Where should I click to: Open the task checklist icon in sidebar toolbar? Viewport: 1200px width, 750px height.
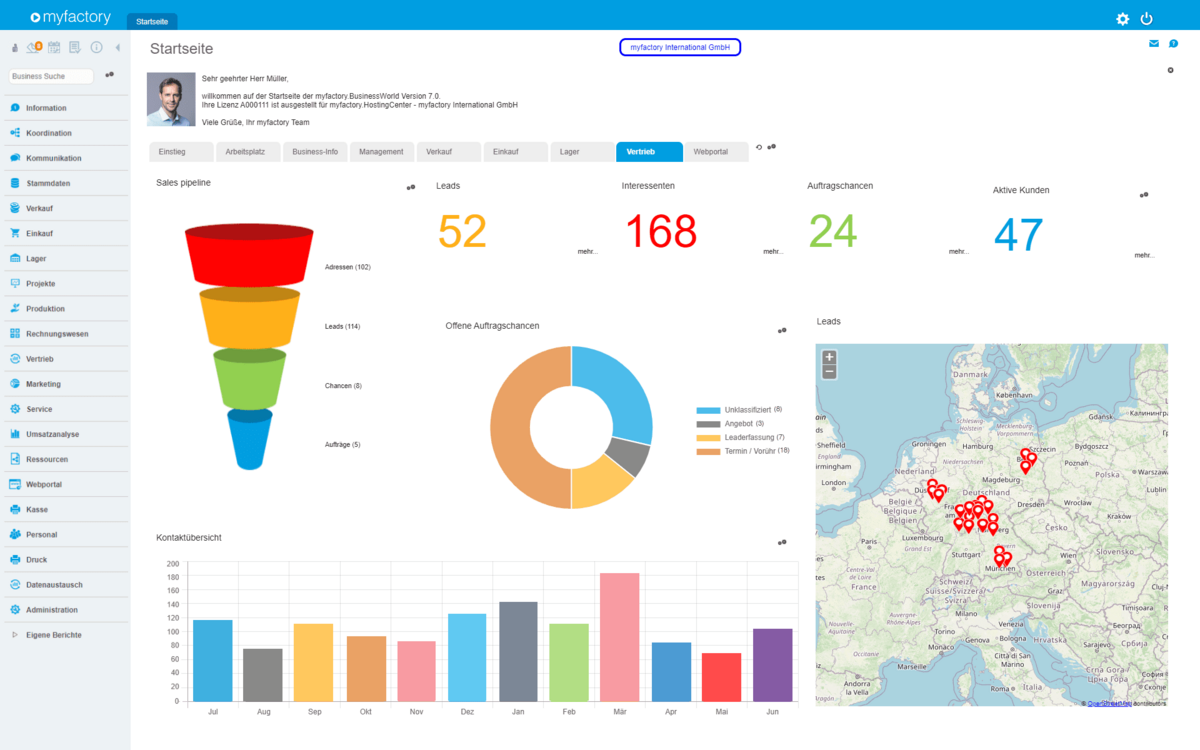[x=75, y=47]
